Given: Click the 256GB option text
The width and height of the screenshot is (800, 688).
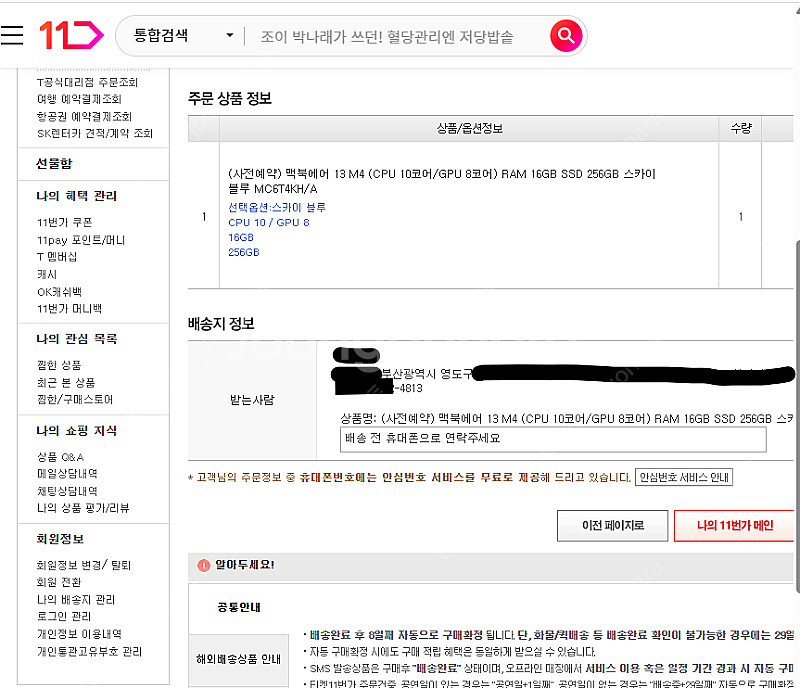Looking at the screenshot, I should tap(243, 252).
